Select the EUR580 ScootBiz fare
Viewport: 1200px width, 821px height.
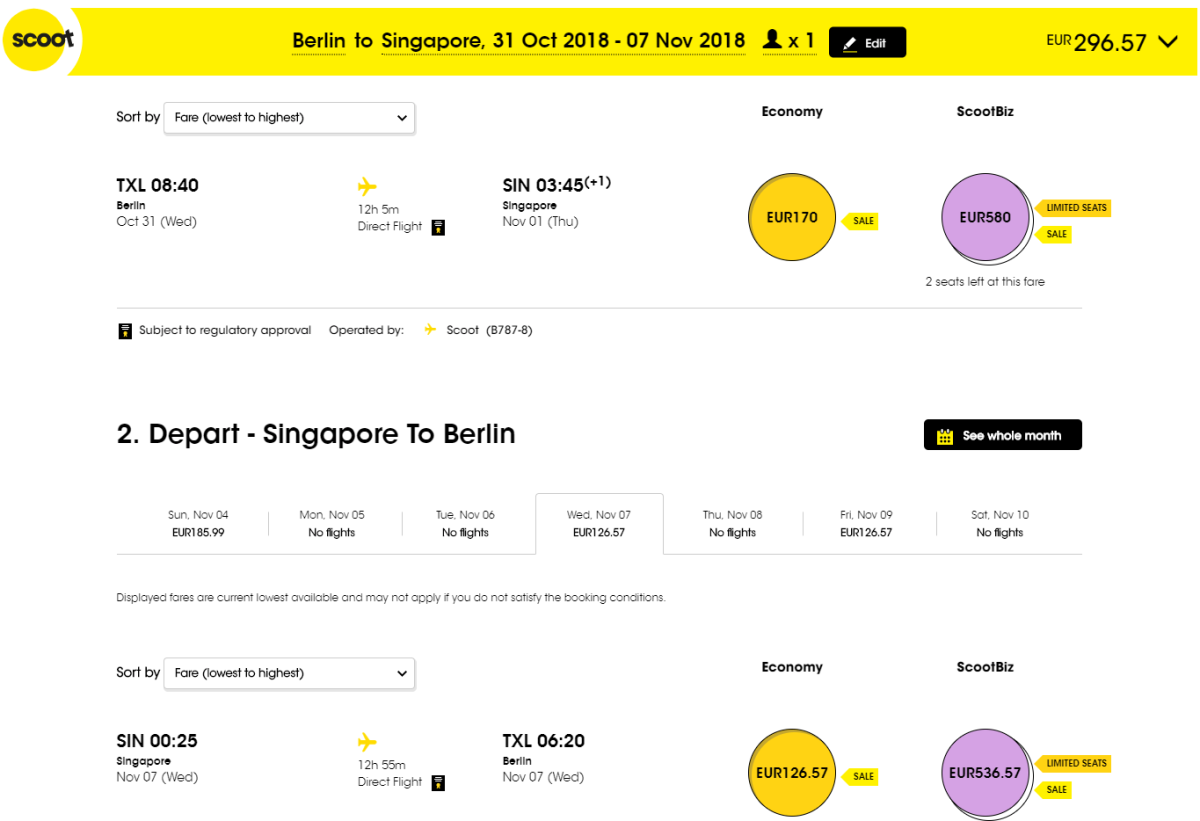[x=984, y=218]
